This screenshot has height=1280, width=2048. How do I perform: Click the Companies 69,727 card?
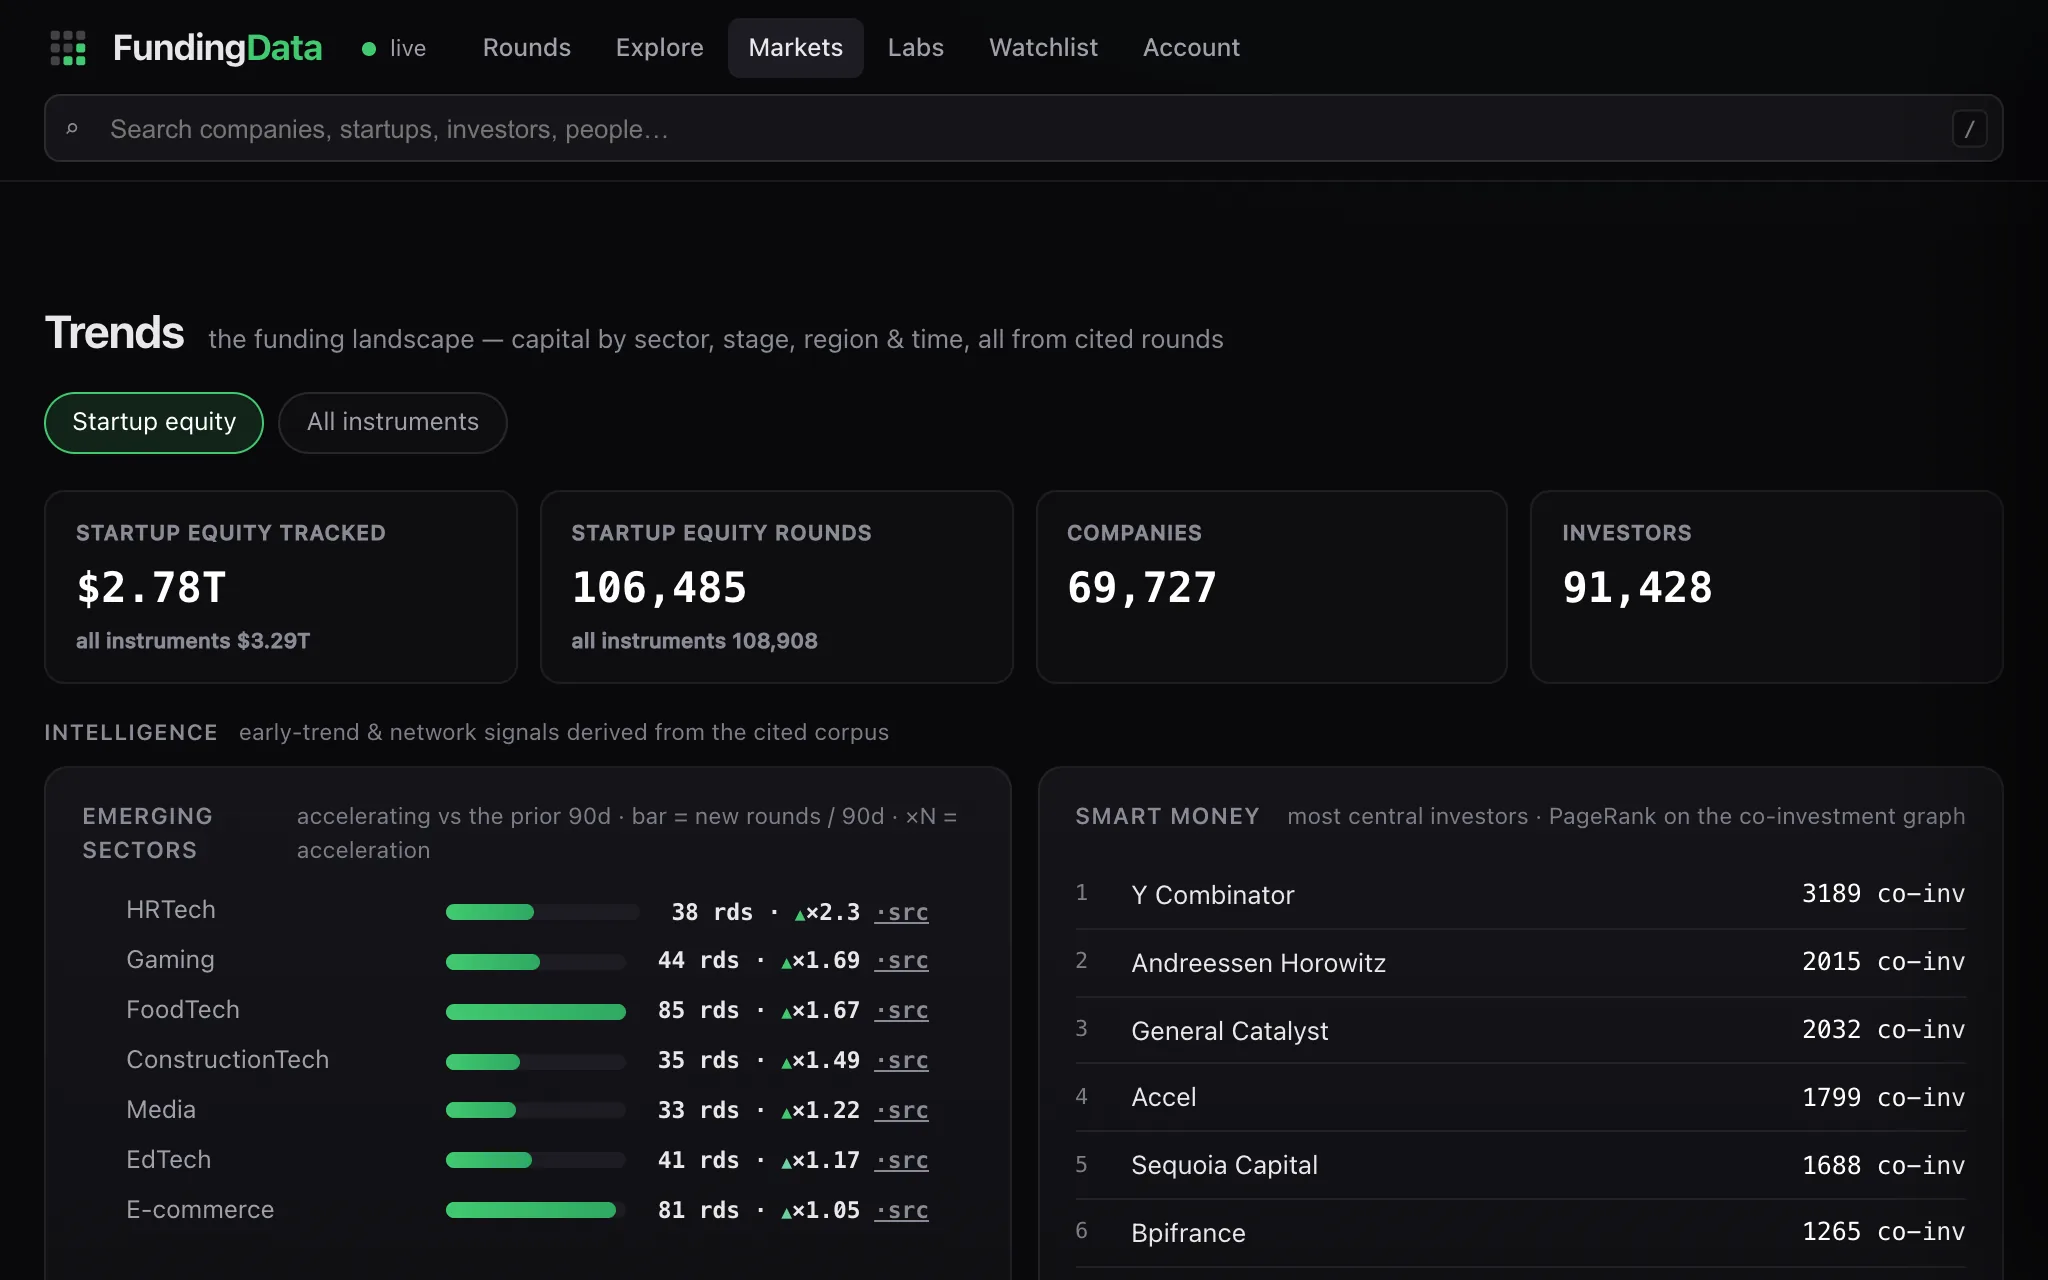1271,587
